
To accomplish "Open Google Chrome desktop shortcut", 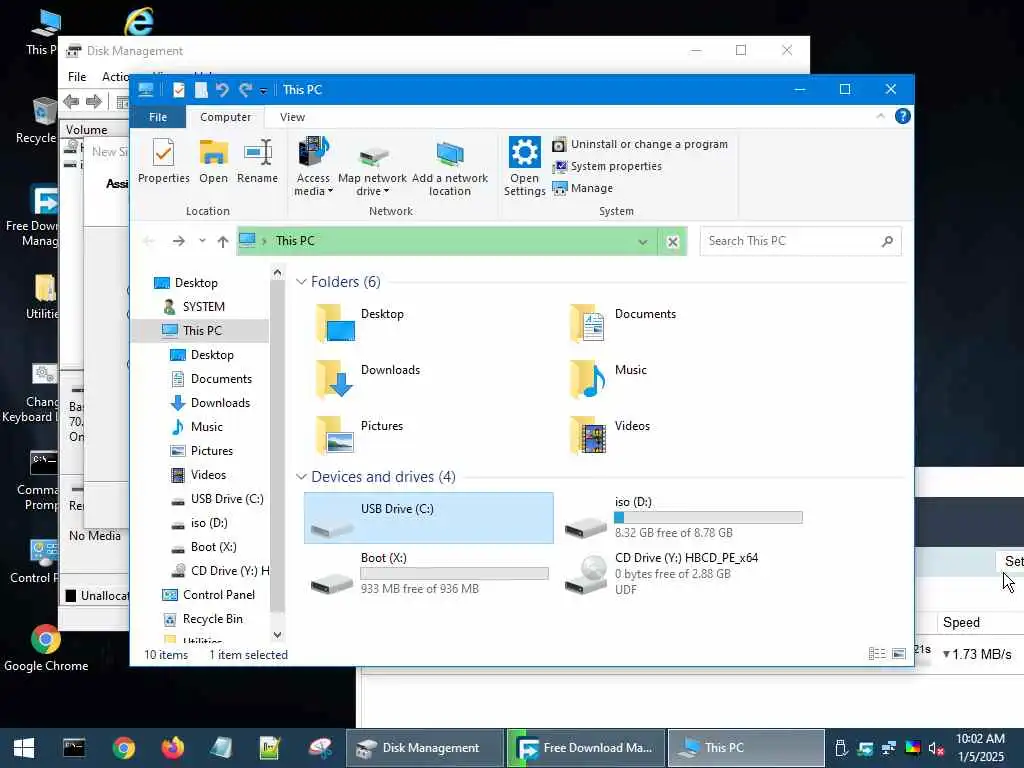I will coord(46,648).
